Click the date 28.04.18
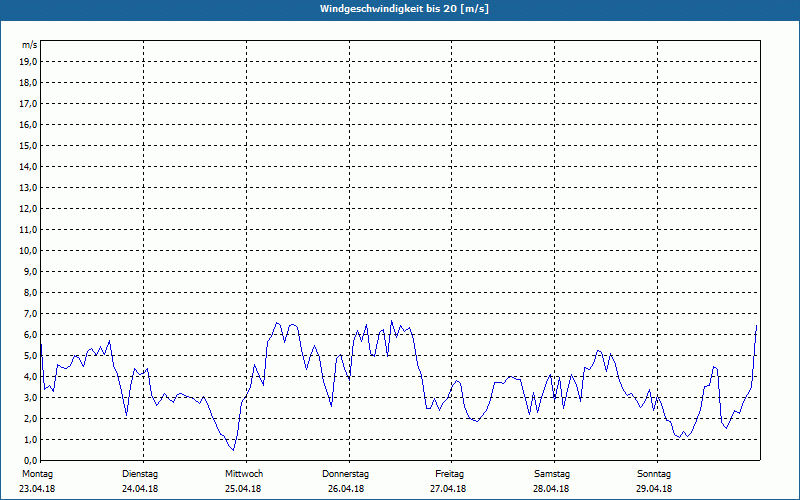 [x=551, y=488]
